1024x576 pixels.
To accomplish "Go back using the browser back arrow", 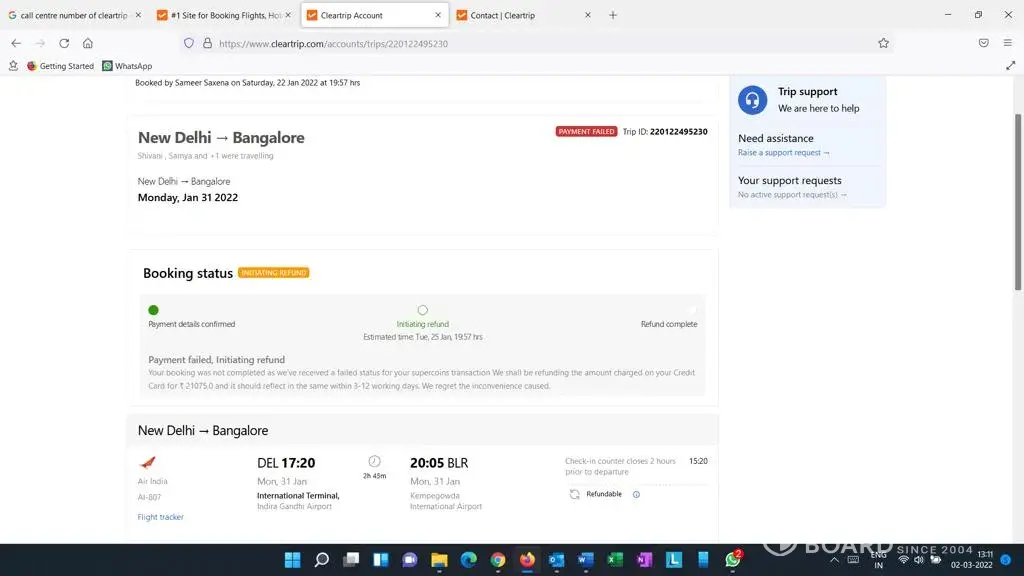I will (x=16, y=43).
